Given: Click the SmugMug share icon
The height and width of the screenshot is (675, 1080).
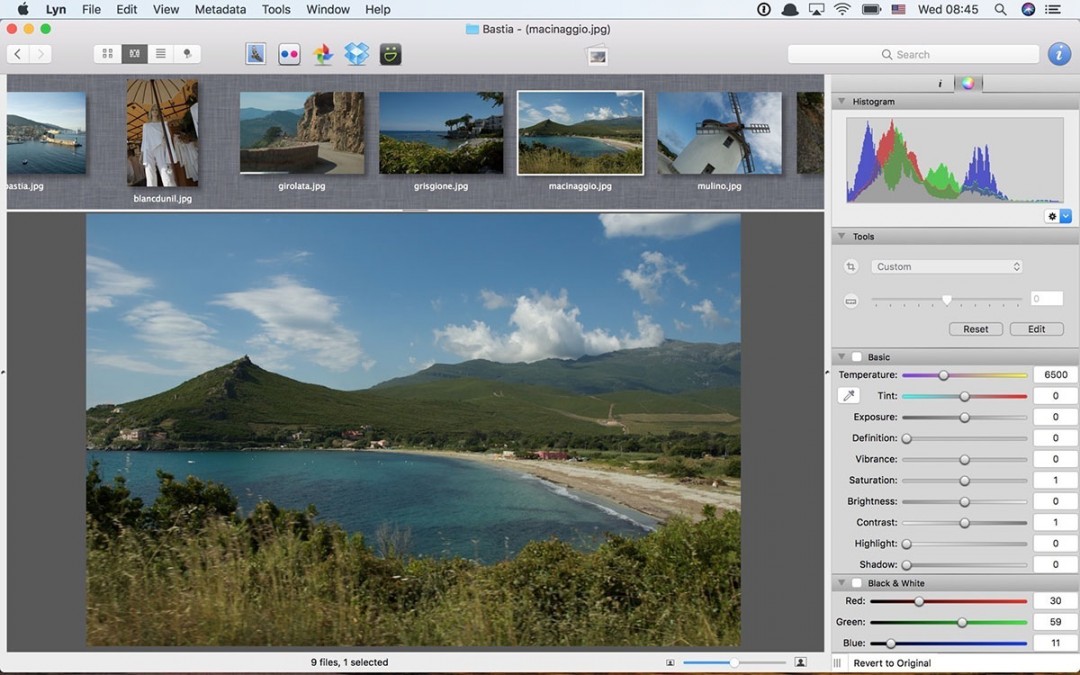Looking at the screenshot, I should (x=391, y=54).
